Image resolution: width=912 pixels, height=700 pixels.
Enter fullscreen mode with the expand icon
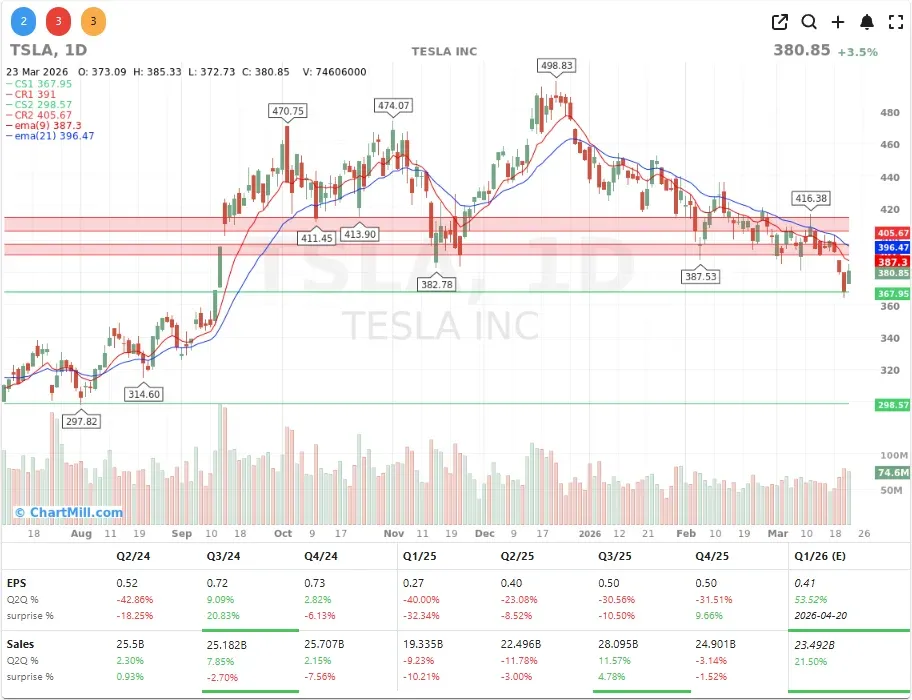[x=894, y=21]
